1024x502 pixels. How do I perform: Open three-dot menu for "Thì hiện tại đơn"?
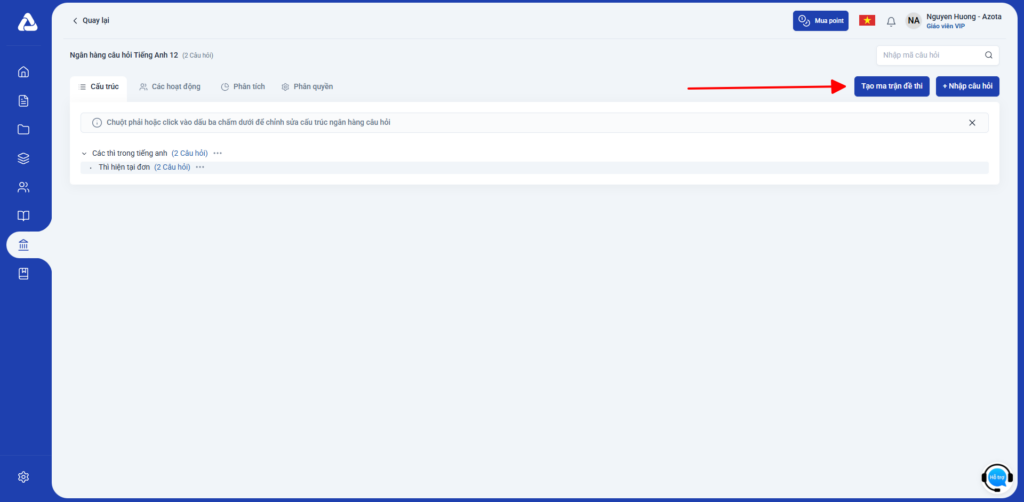200,167
